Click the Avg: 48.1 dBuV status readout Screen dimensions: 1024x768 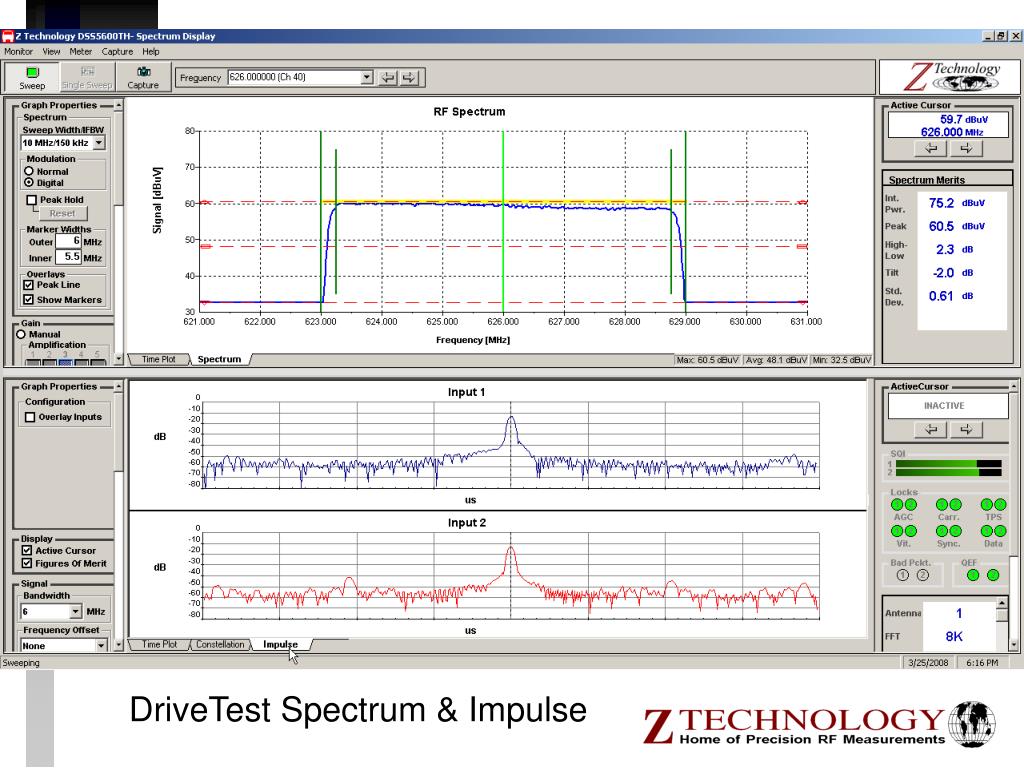click(x=776, y=360)
